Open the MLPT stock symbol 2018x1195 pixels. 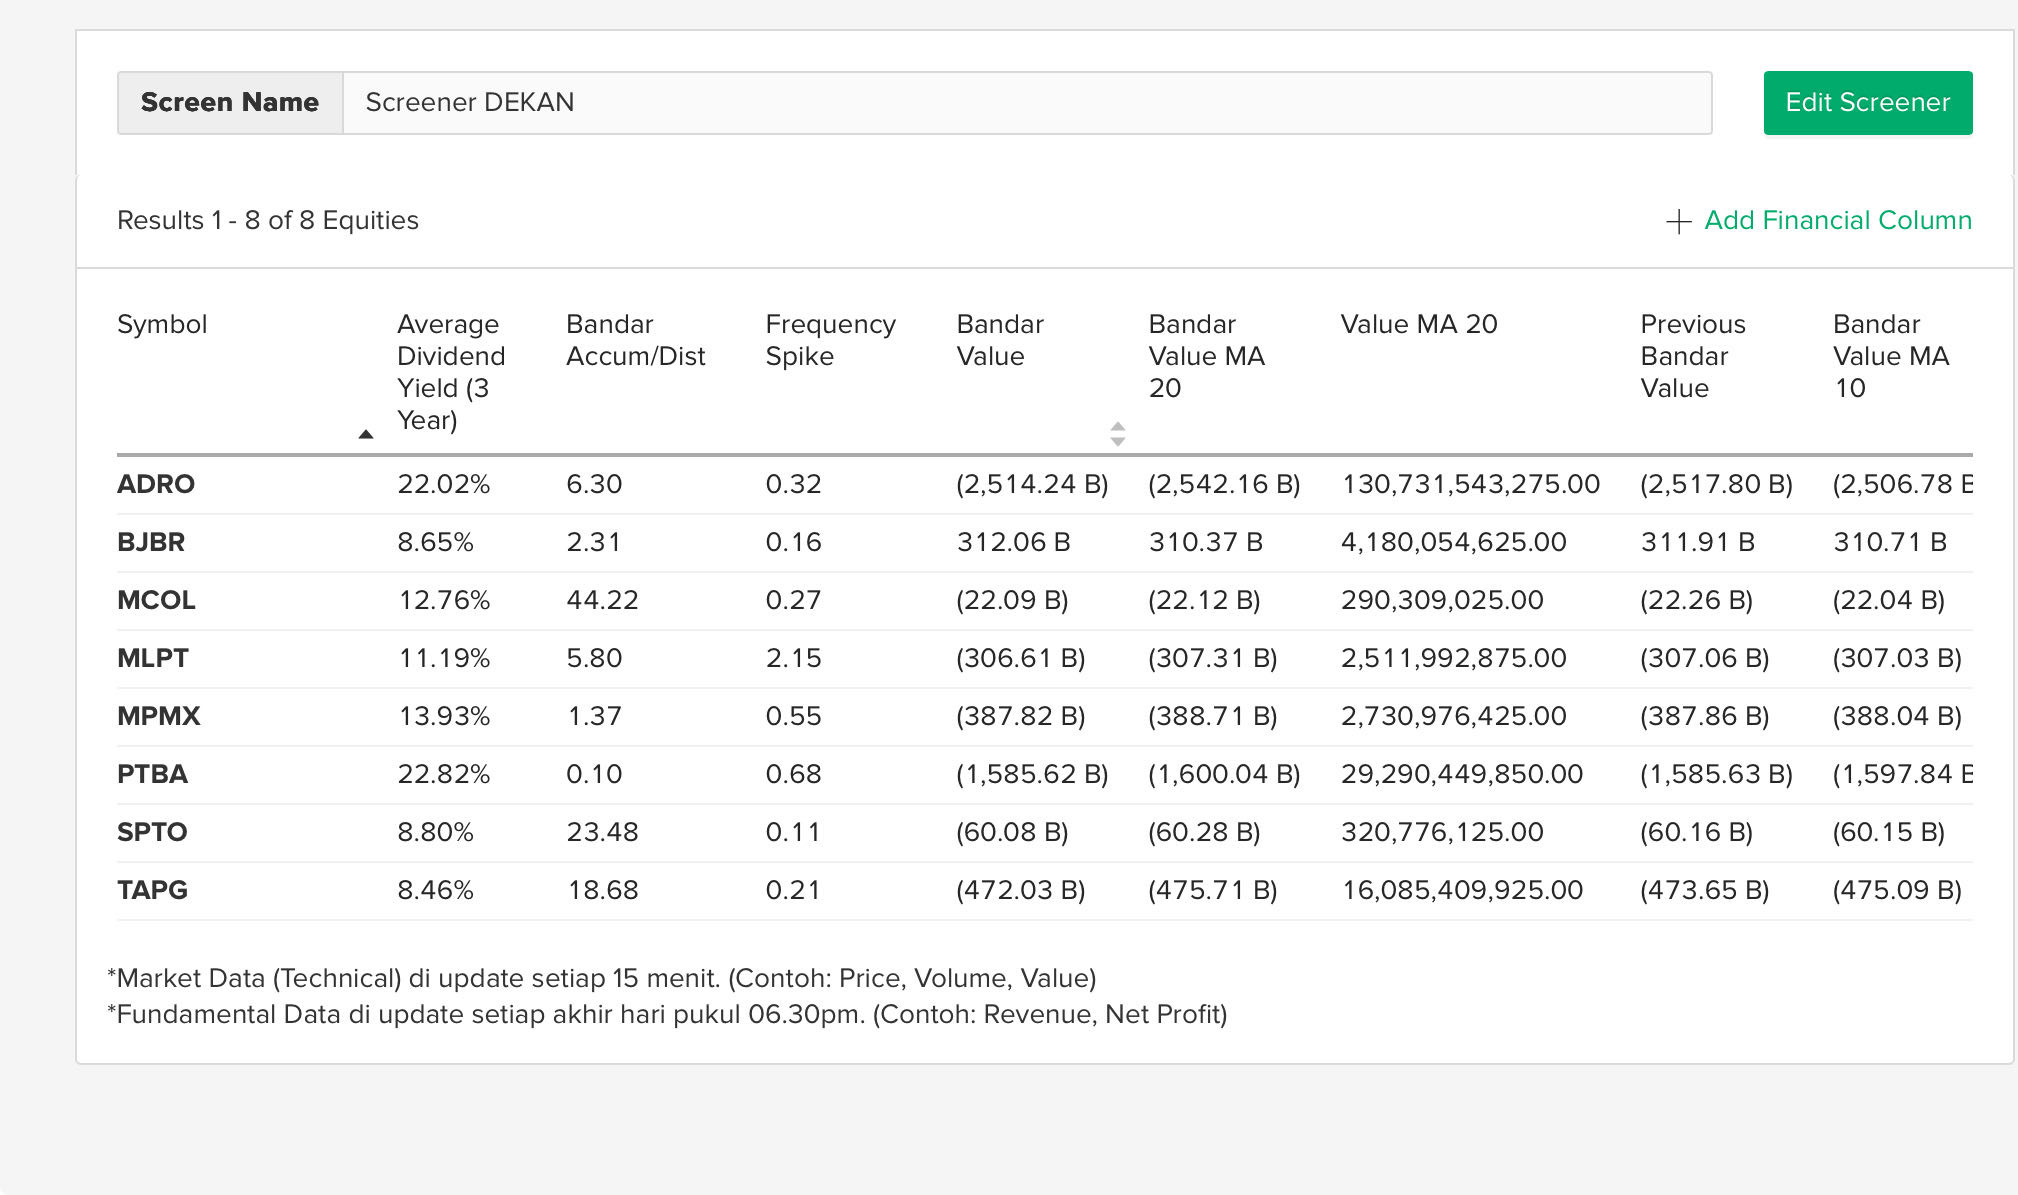click(x=153, y=658)
